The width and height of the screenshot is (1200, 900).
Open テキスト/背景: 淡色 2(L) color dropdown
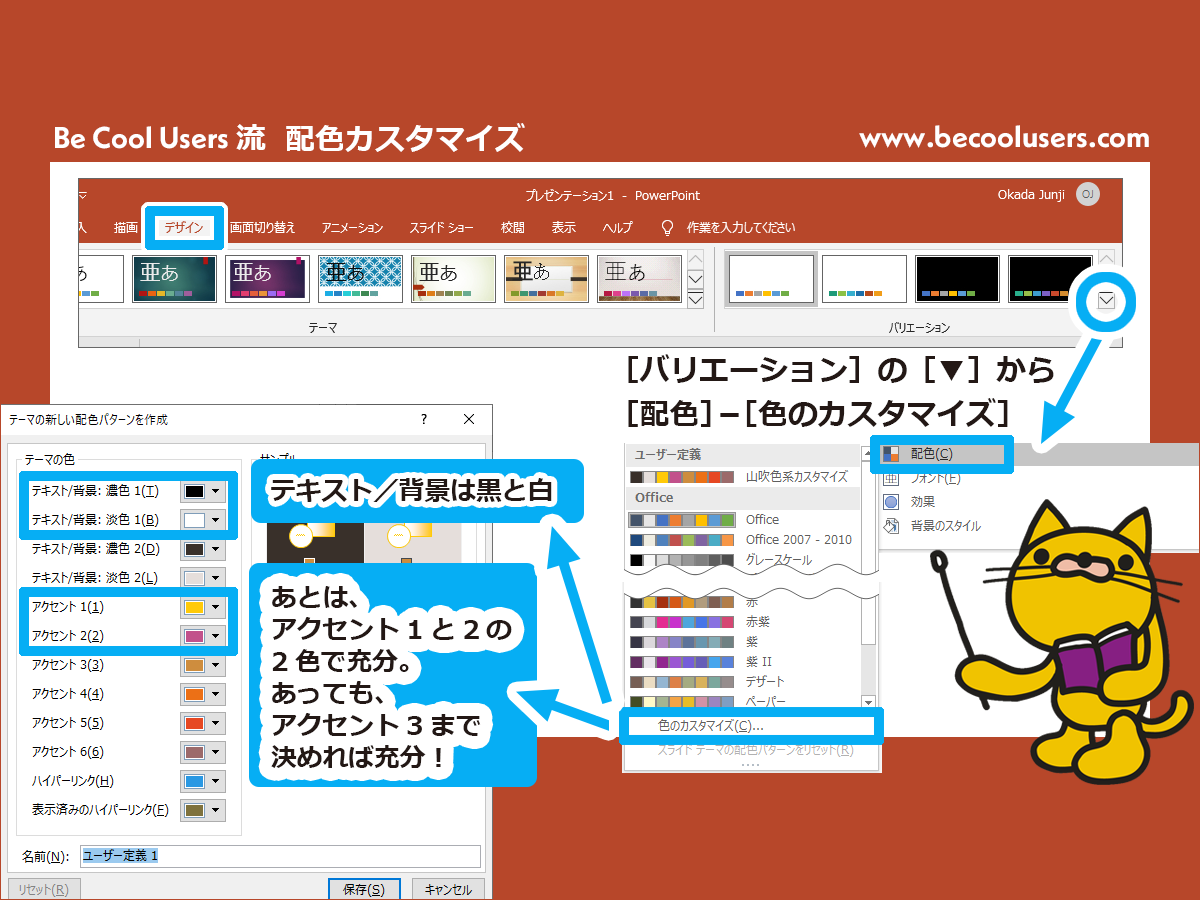click(x=204, y=578)
